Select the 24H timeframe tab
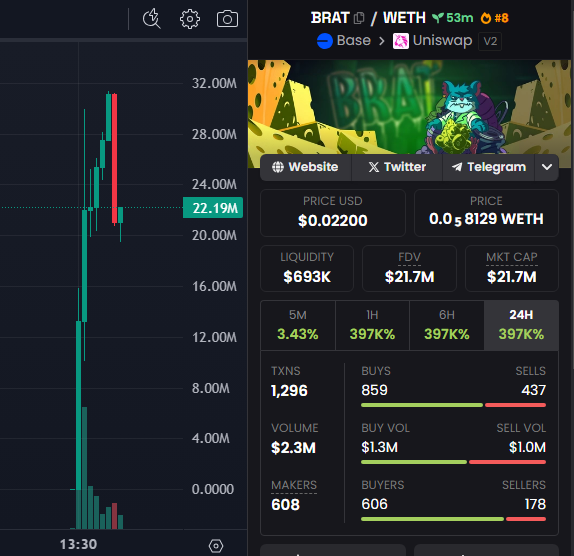 coord(521,325)
